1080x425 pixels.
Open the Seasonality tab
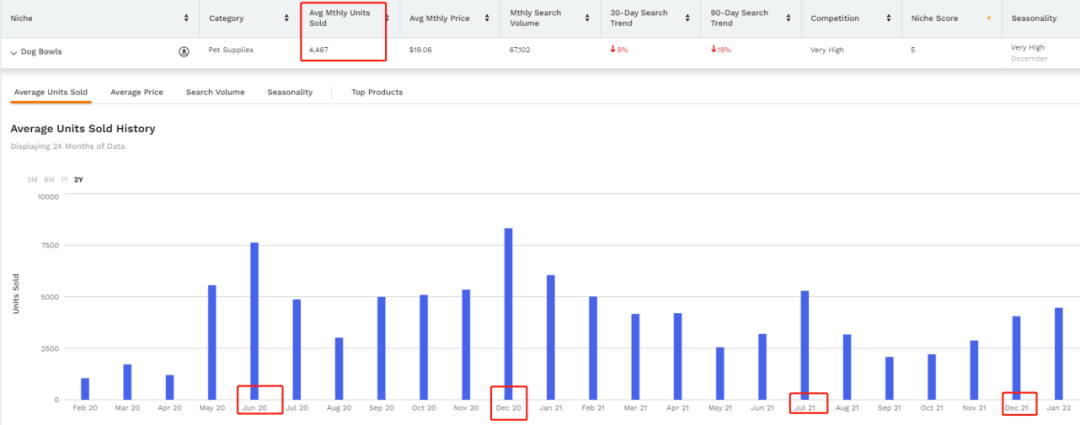290,92
